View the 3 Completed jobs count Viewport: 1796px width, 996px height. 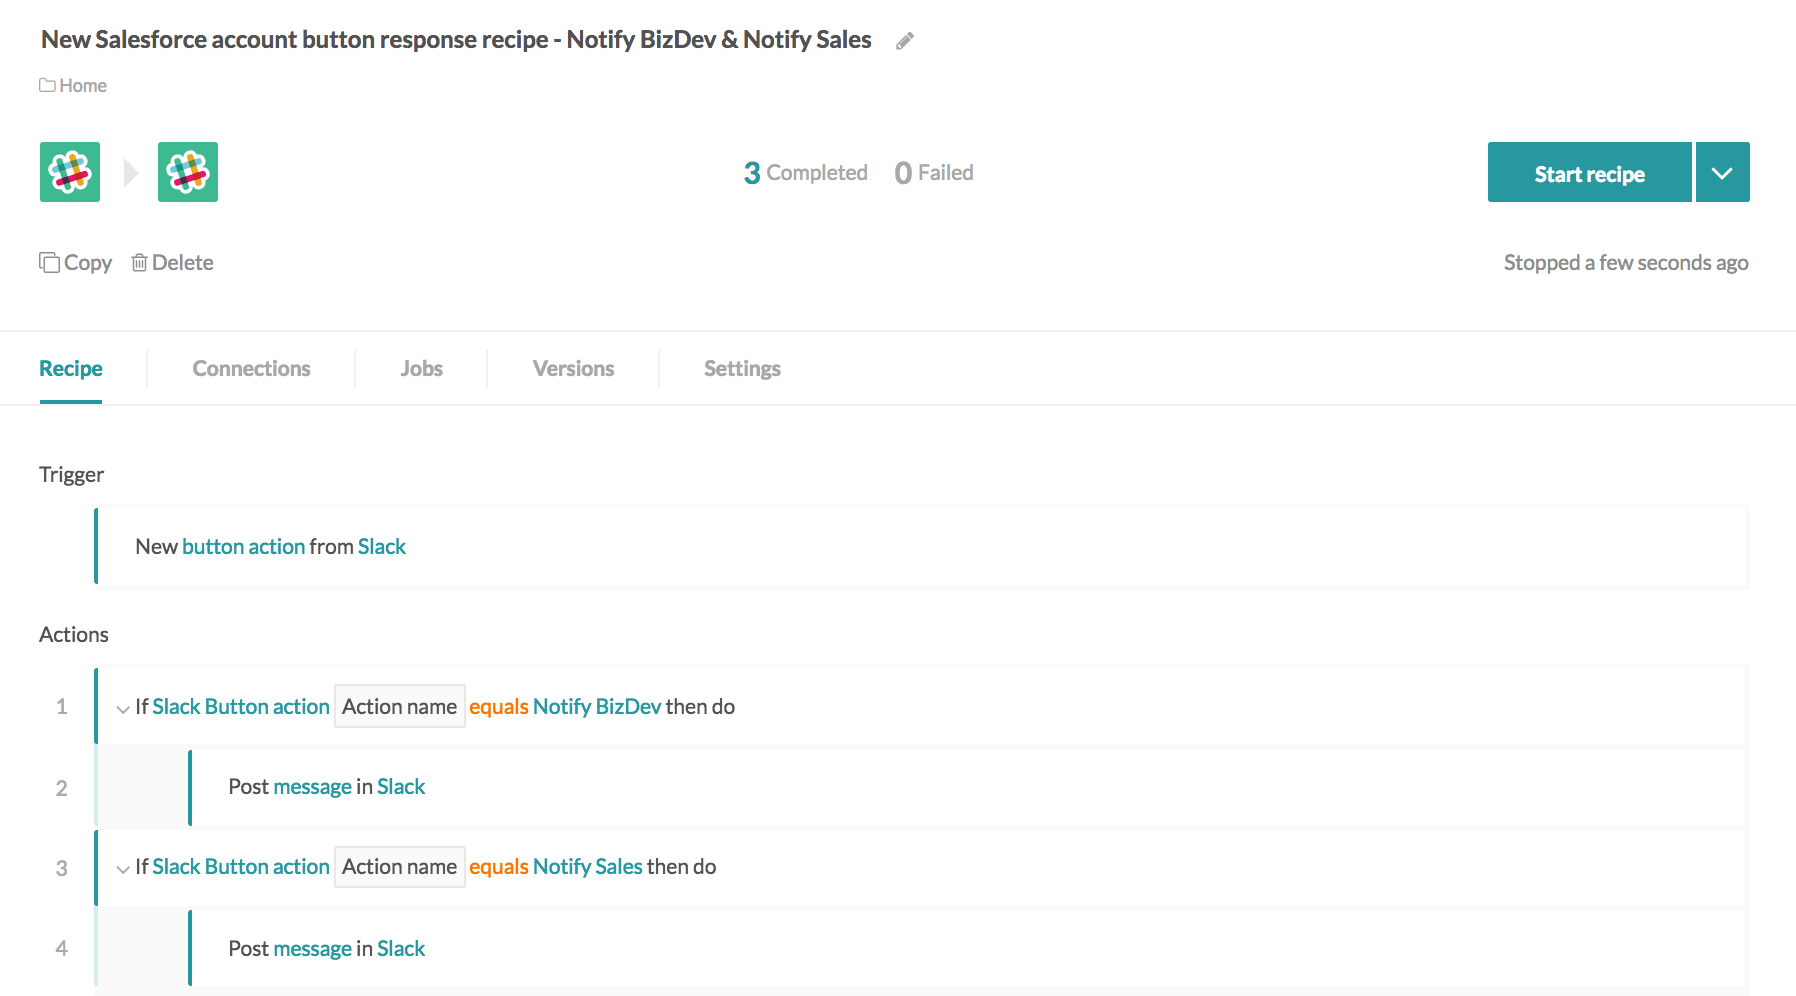pyautogui.click(x=805, y=173)
